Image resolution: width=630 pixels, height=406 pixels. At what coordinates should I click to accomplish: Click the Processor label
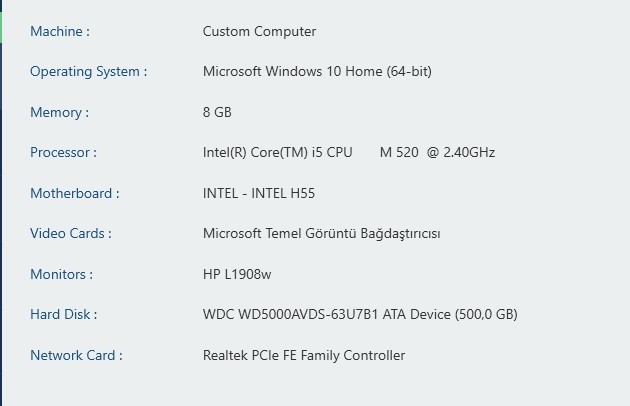[x=63, y=153]
